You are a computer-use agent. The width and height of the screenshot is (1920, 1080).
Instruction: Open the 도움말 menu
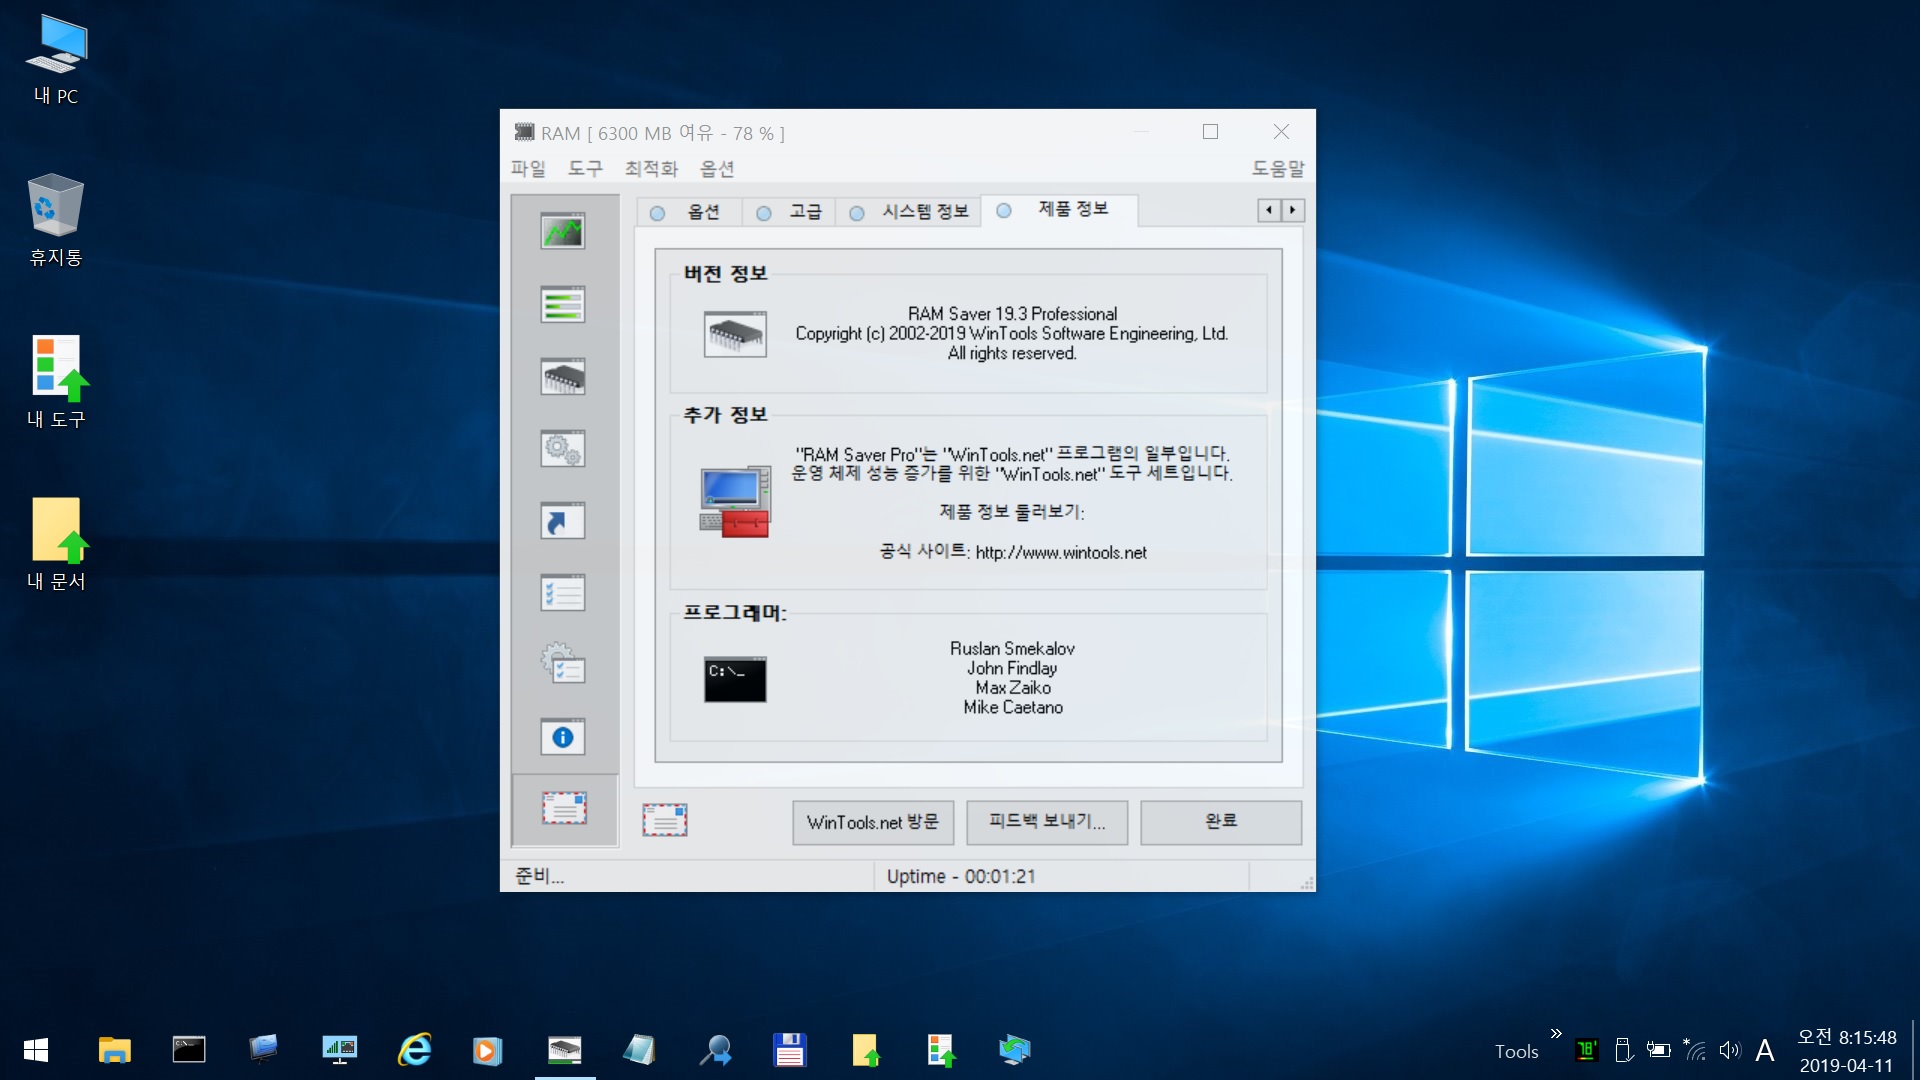pyautogui.click(x=1278, y=169)
